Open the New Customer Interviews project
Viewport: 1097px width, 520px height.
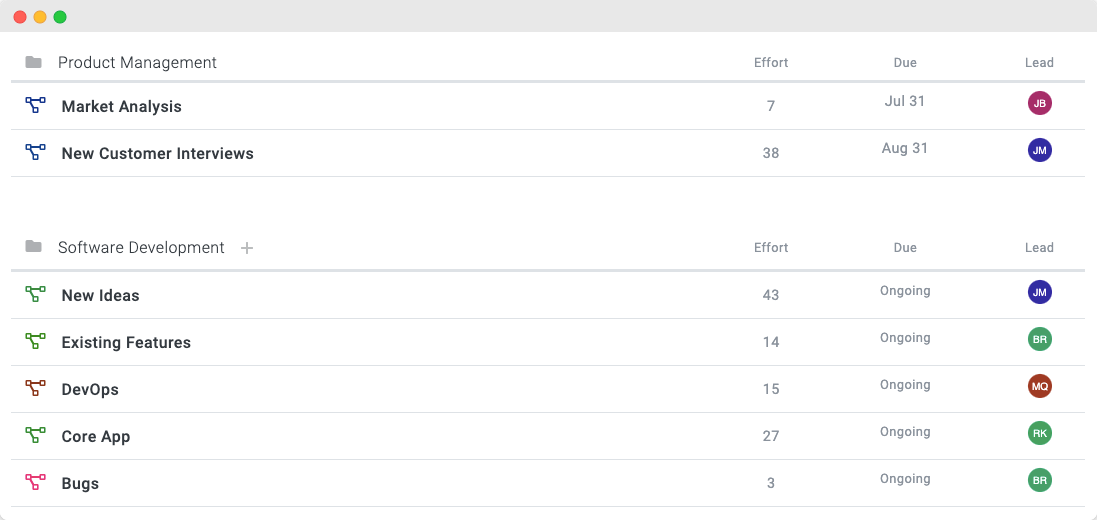pos(157,153)
